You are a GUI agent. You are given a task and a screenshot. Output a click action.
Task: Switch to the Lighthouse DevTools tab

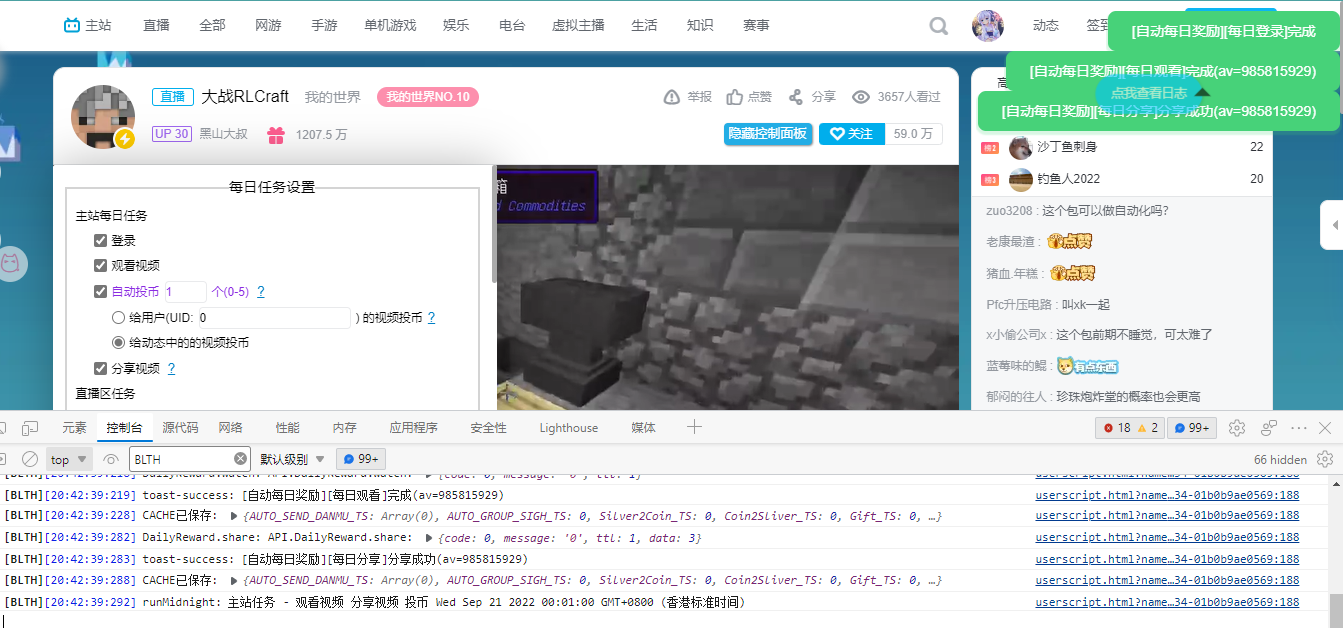coord(569,428)
